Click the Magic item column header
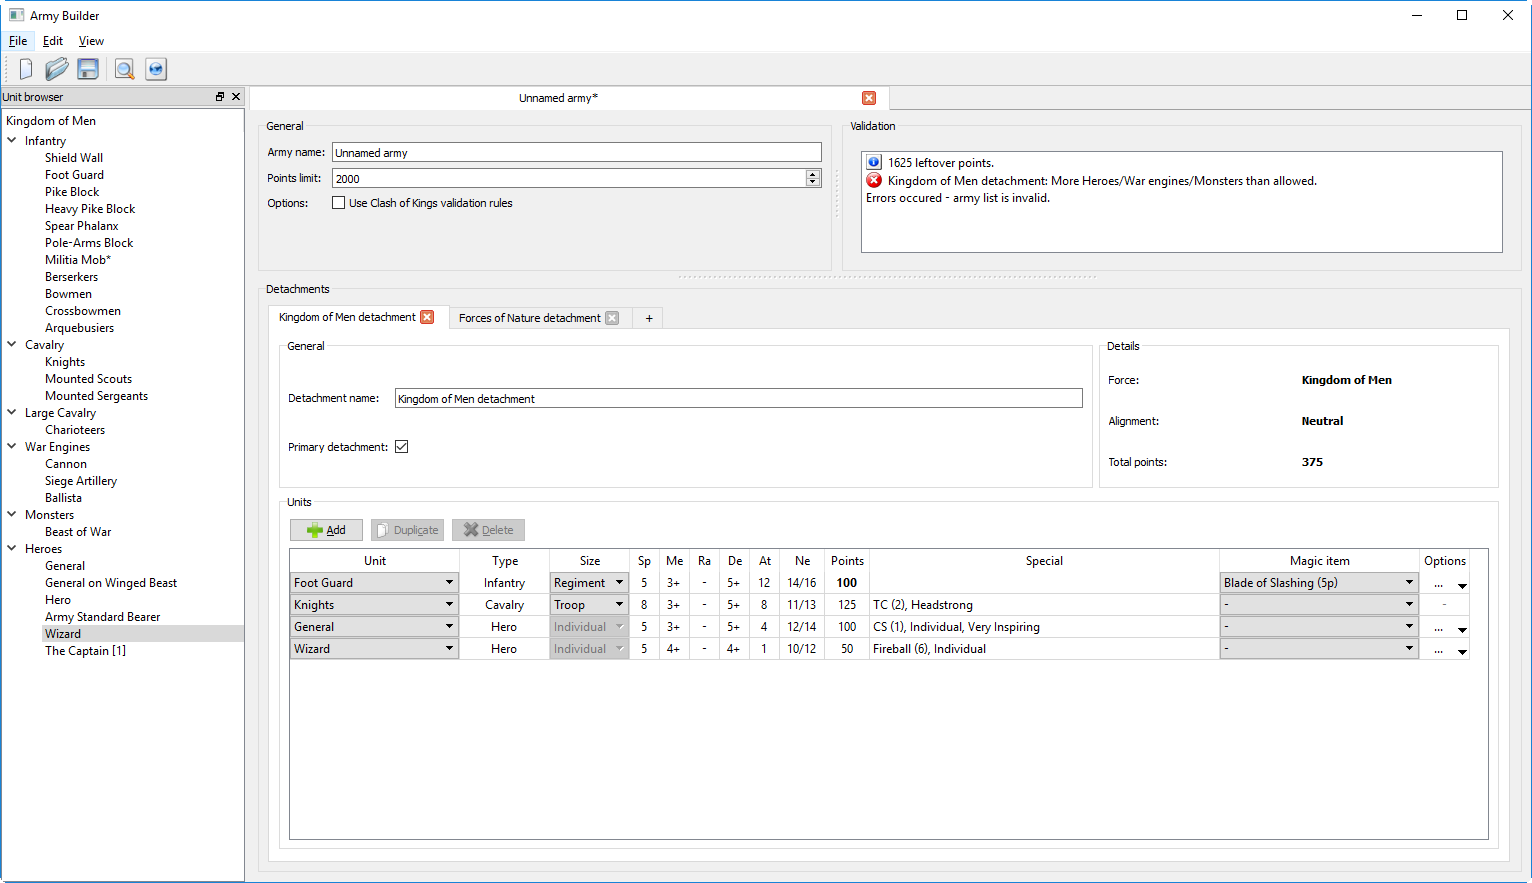 pyautogui.click(x=1319, y=561)
